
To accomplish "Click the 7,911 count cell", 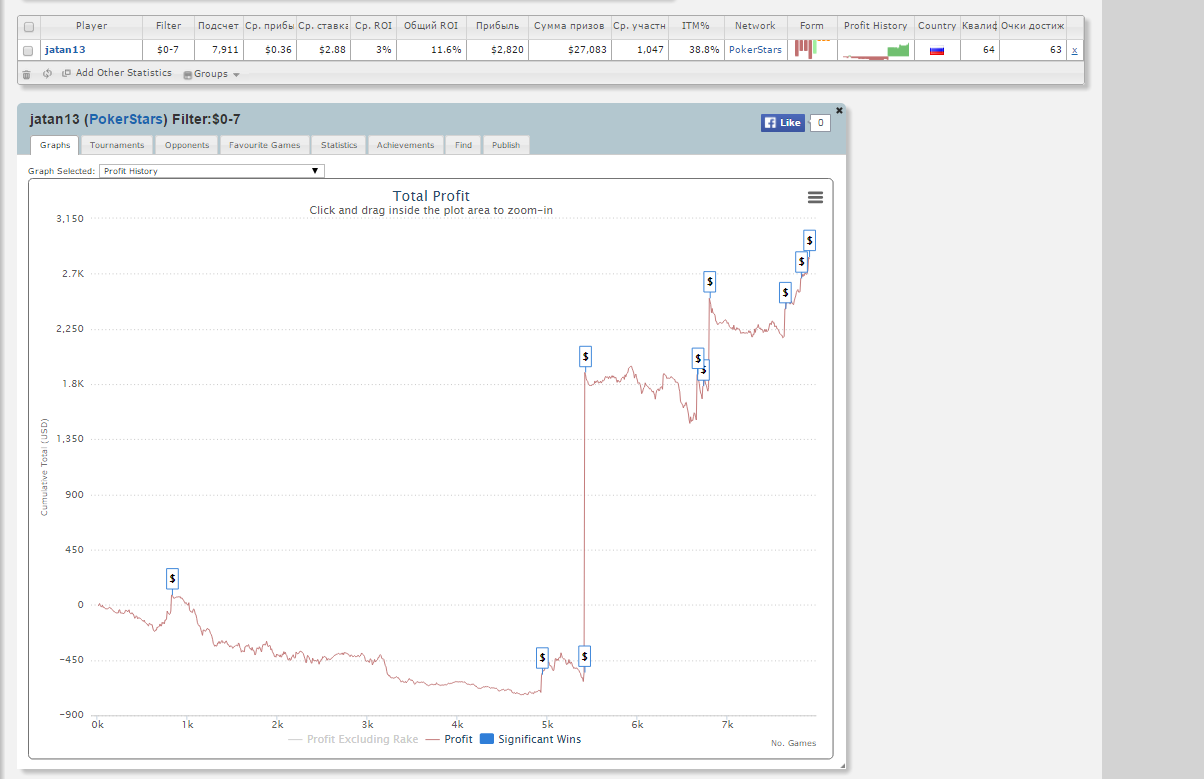I will [218, 50].
